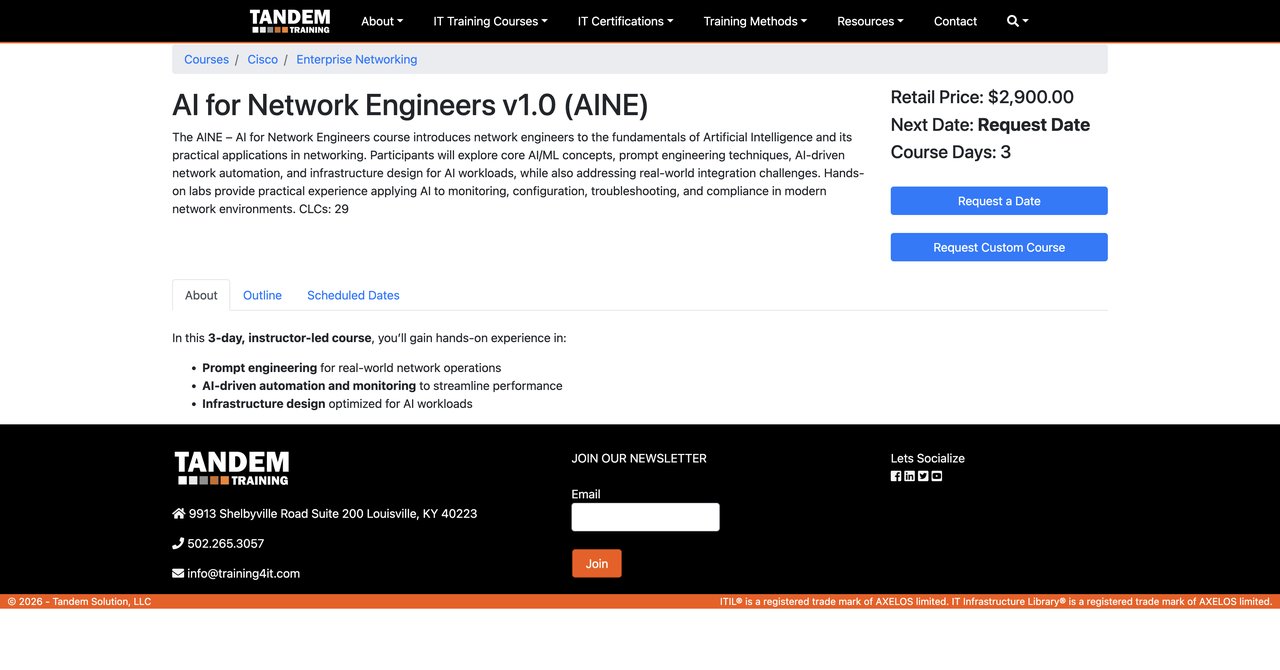Go to Courses breadcrumb link
1280x670 pixels.
pos(206,59)
